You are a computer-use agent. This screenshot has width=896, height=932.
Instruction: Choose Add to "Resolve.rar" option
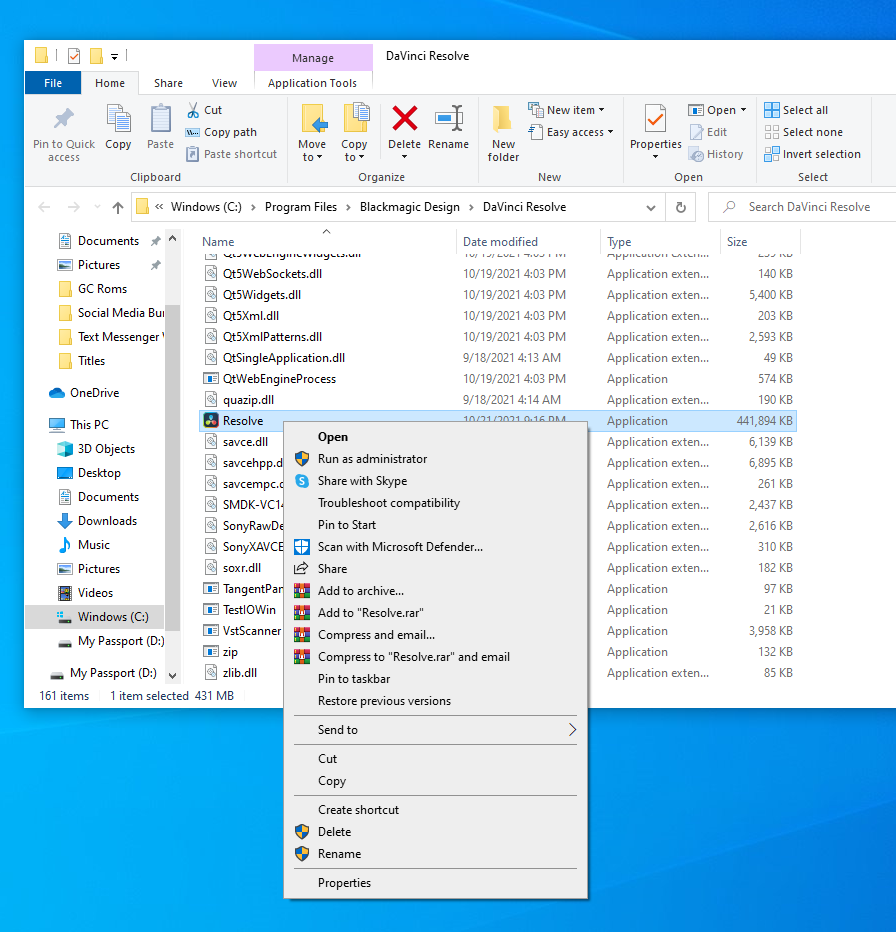pos(435,613)
